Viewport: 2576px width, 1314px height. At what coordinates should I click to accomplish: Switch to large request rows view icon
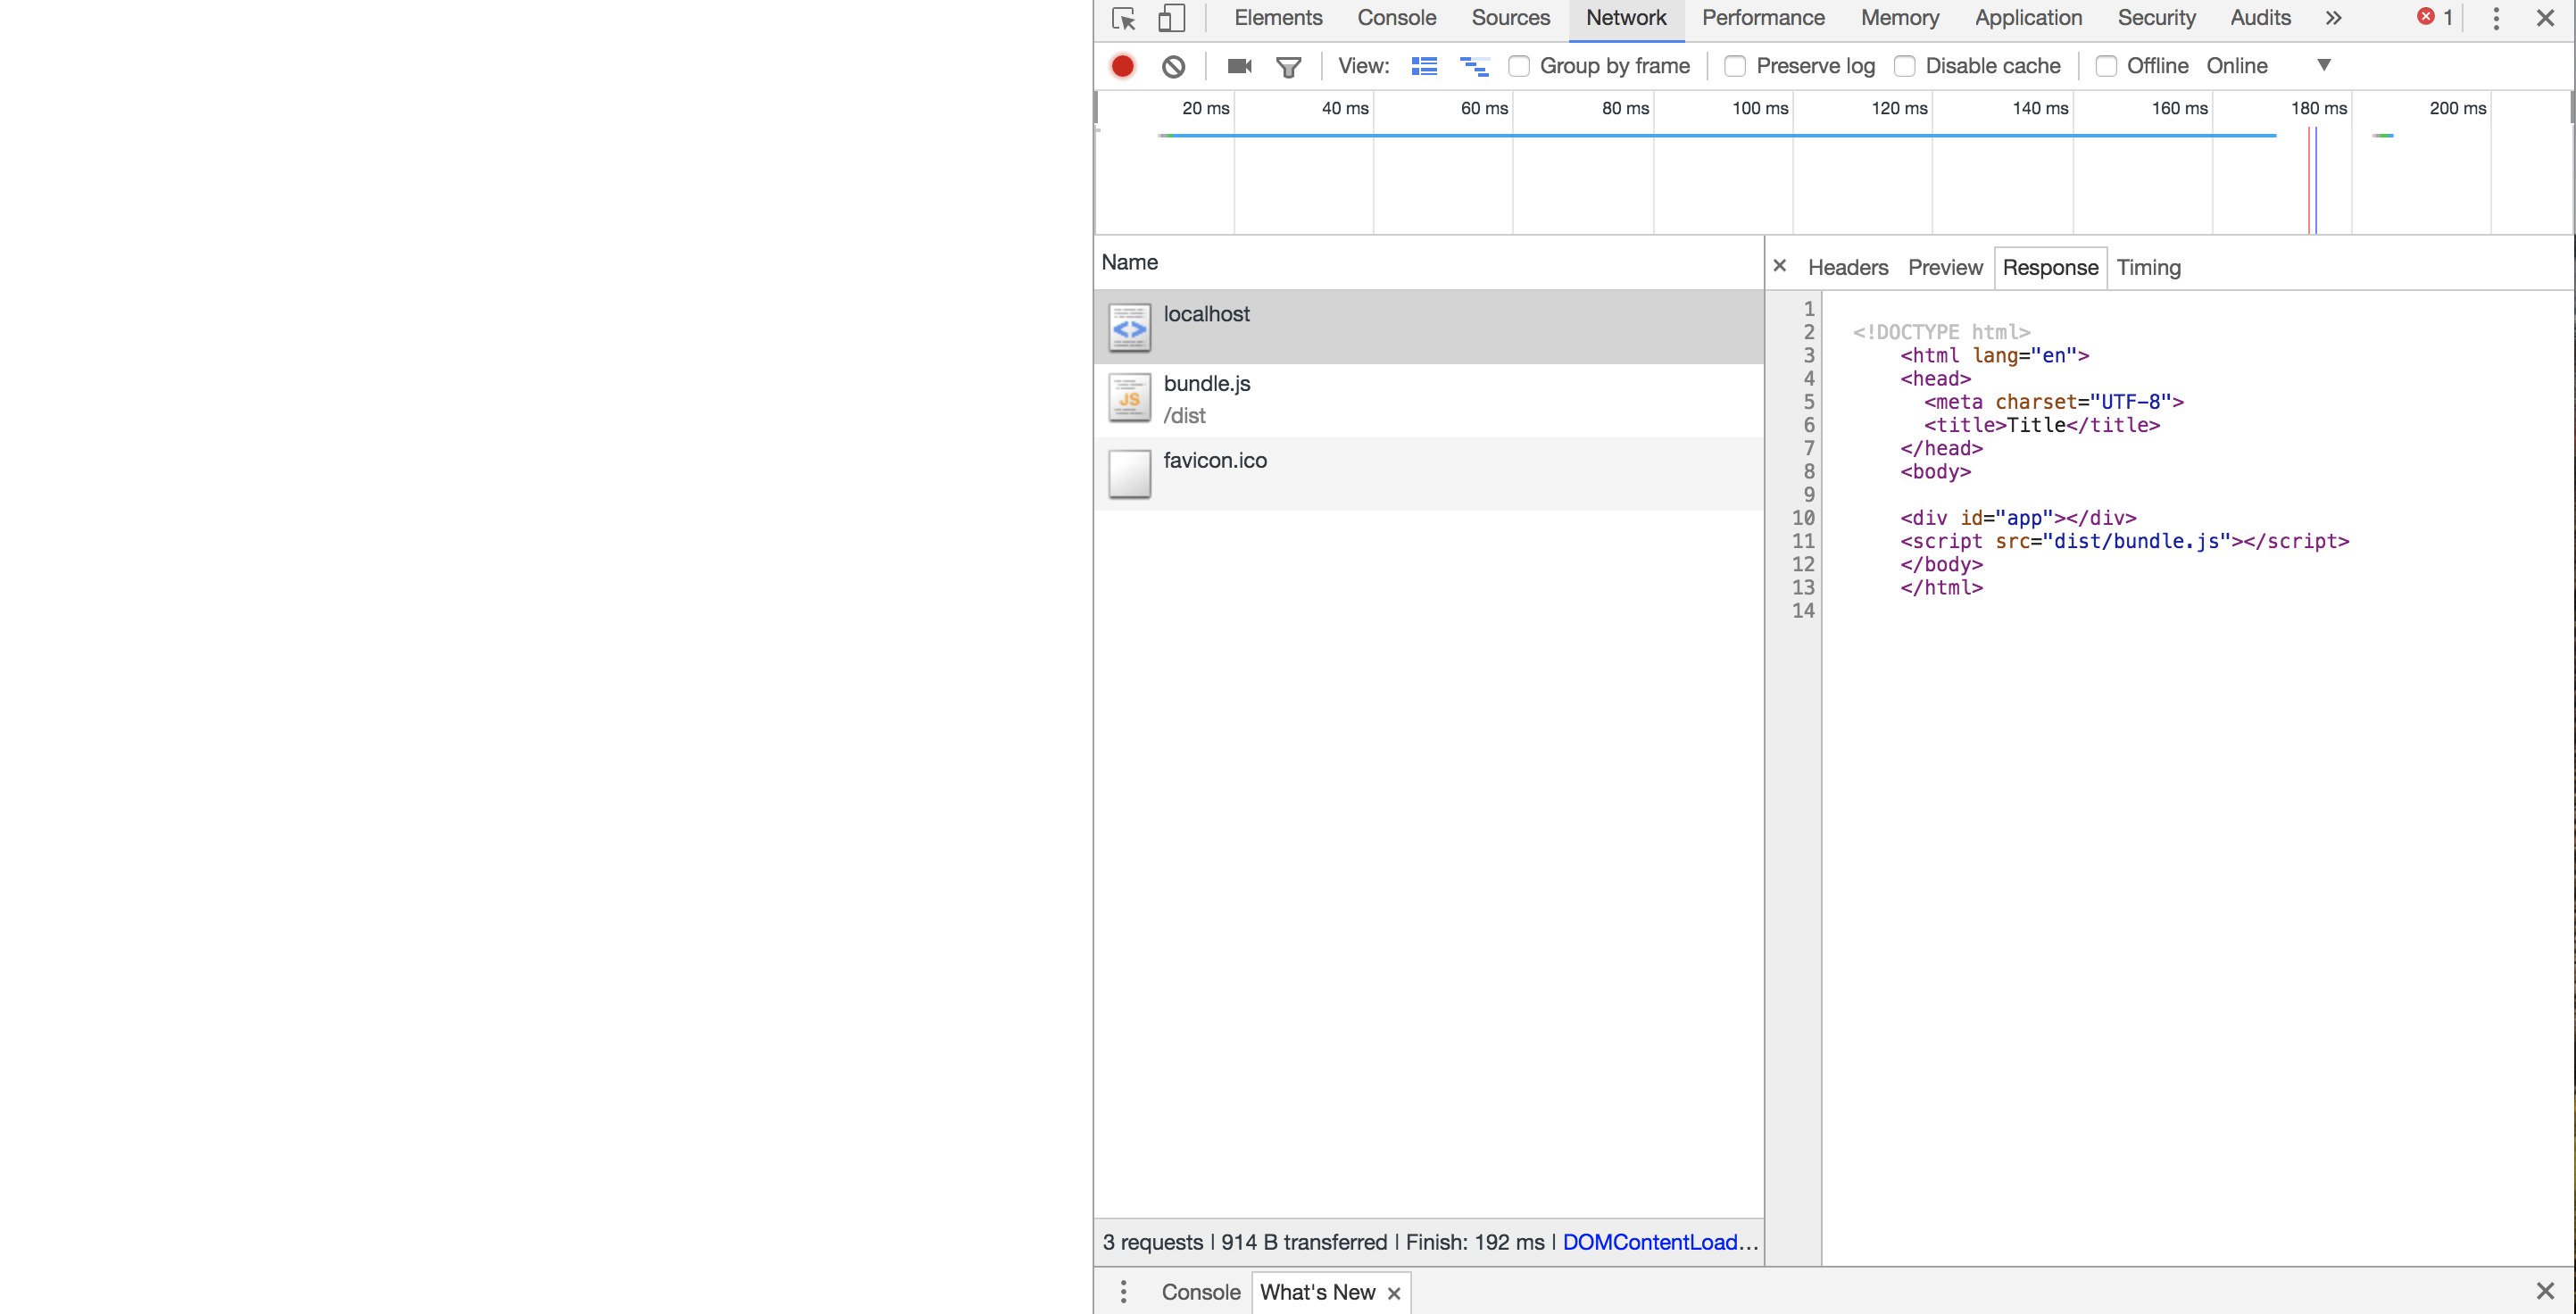1424,66
